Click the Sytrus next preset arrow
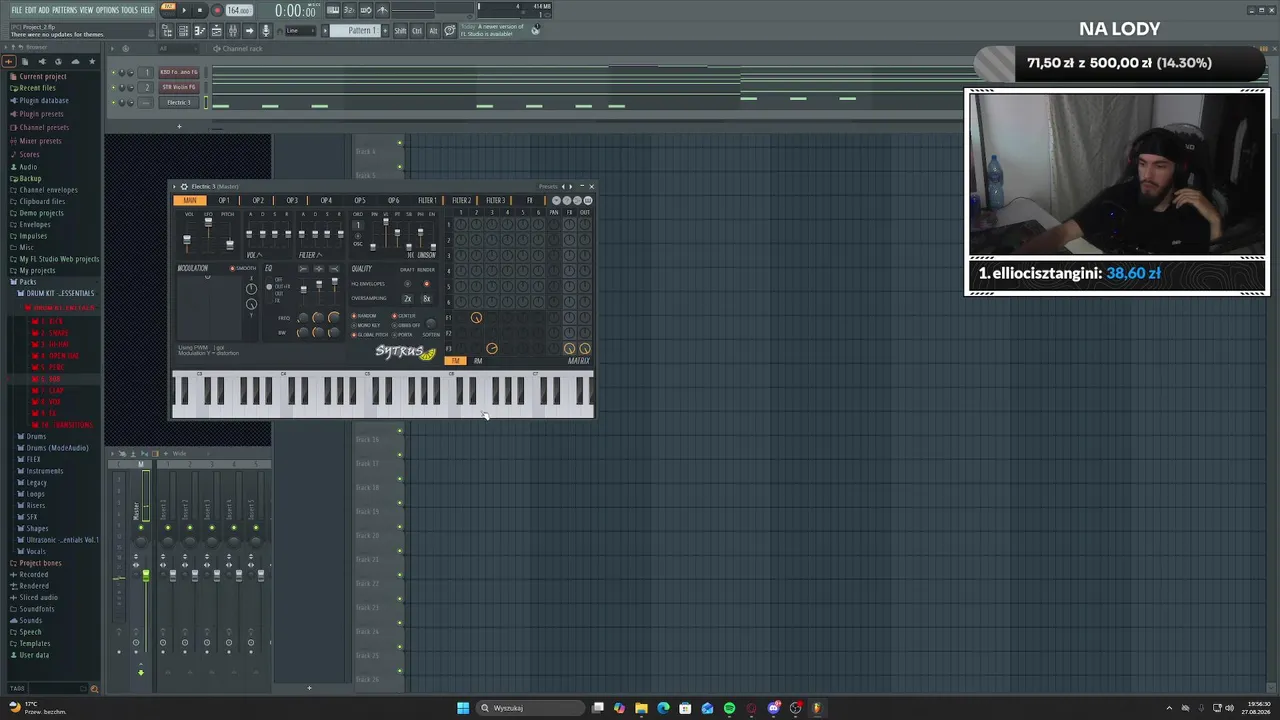 coord(570,187)
